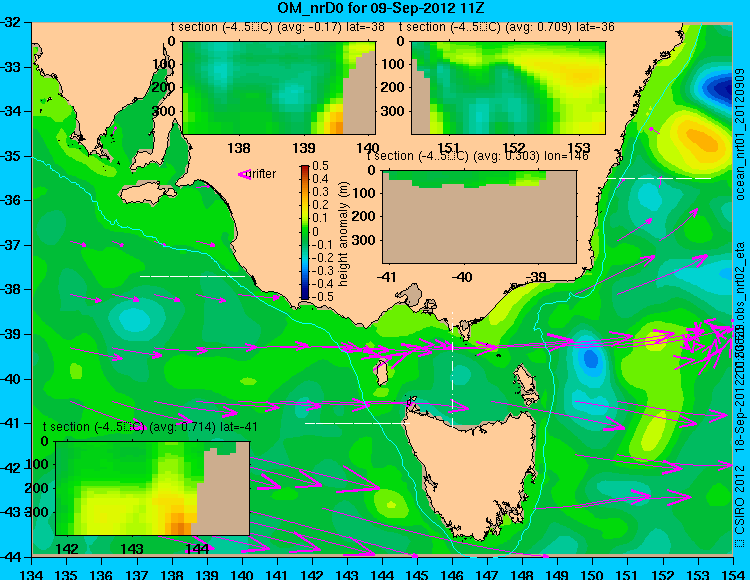The height and width of the screenshot is (580, 750).
Task: Click the CSIRO 2012 copyright text
Action: pyautogui.click(x=740, y=506)
